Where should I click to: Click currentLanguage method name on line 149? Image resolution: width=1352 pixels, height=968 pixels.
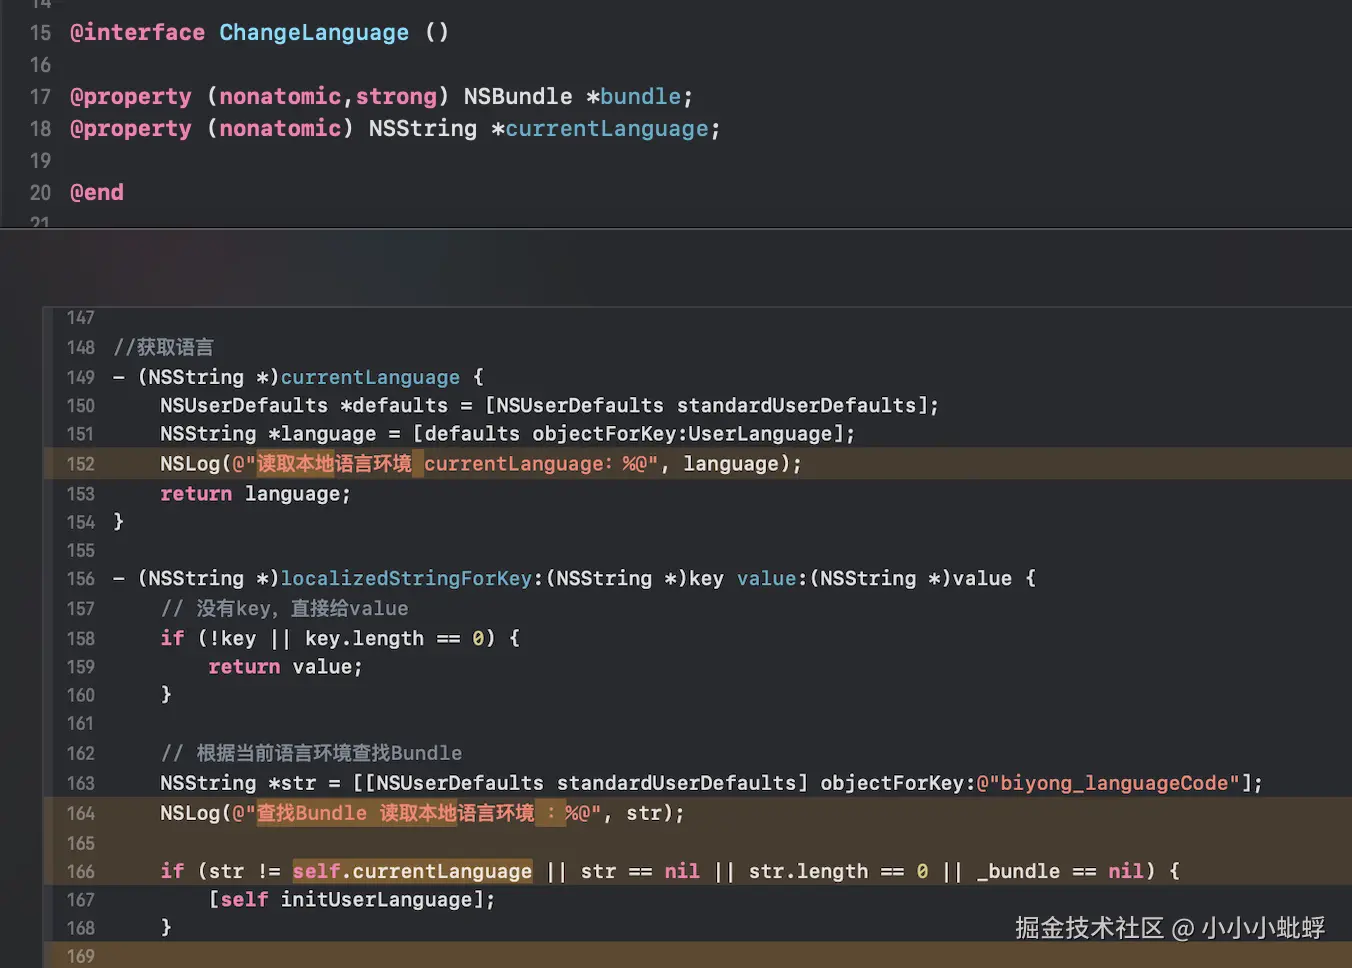click(x=370, y=378)
